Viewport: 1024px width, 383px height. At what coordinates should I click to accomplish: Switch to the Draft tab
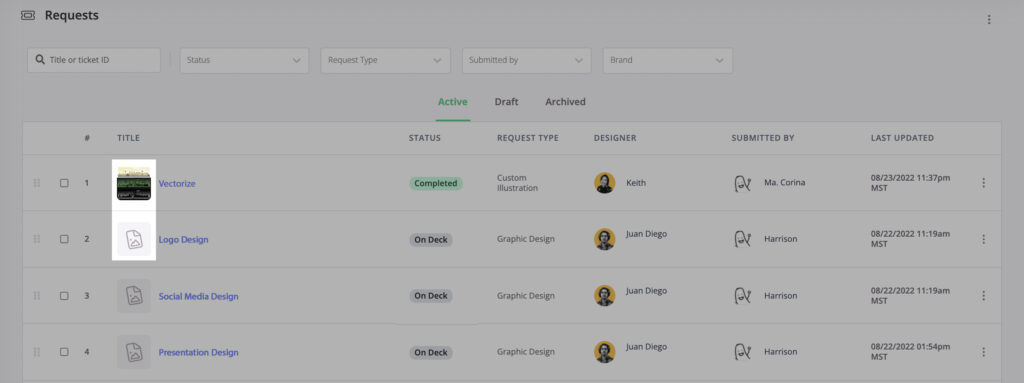pyautogui.click(x=506, y=102)
